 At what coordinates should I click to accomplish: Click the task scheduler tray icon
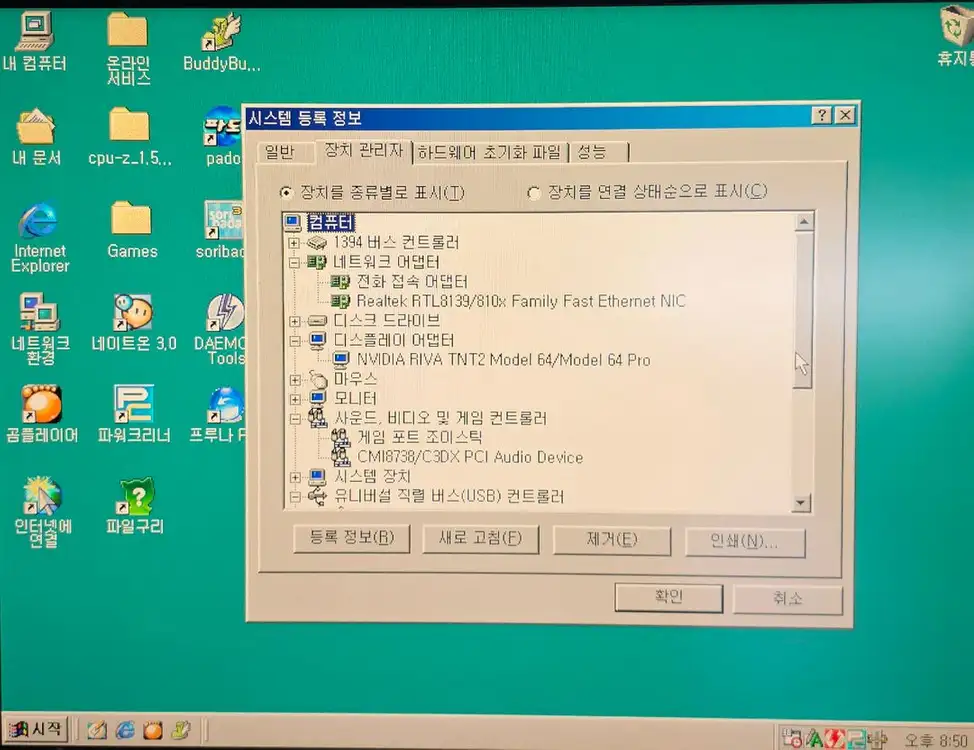click(x=792, y=738)
